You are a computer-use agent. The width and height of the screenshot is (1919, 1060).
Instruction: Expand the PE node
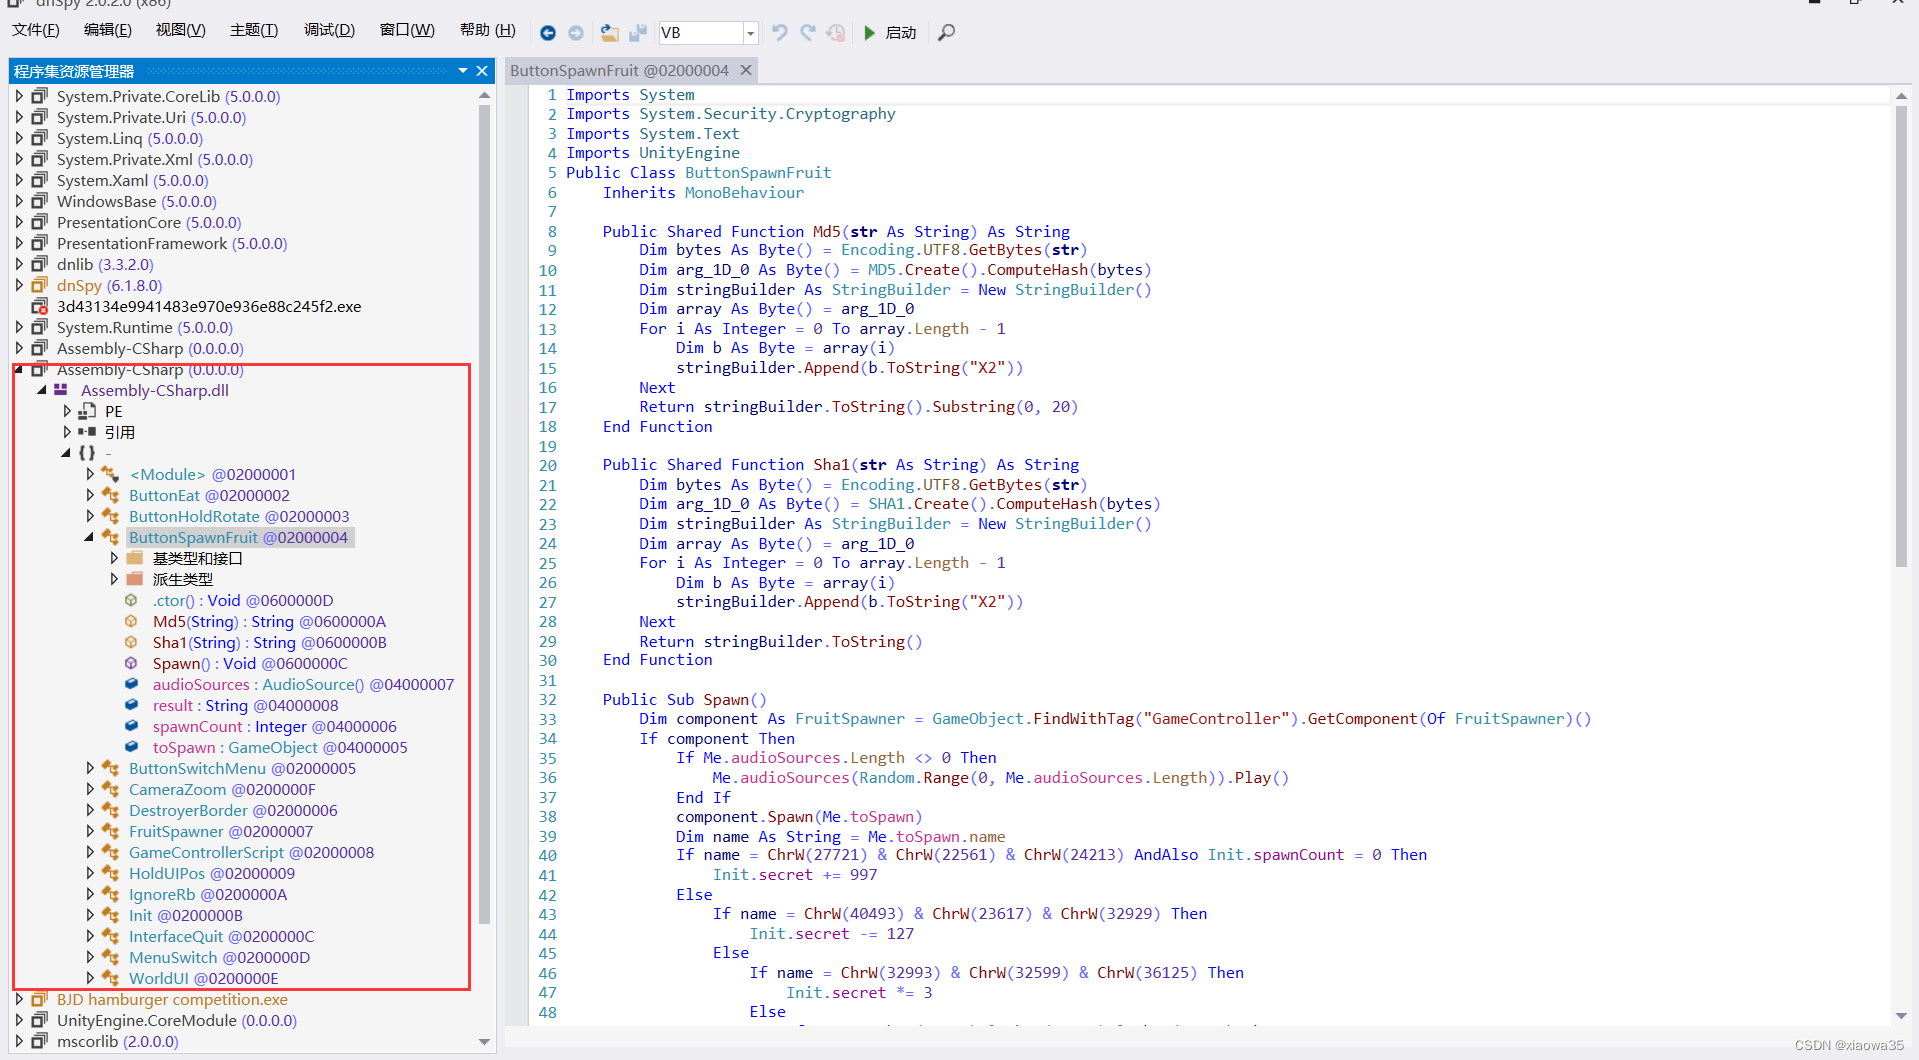point(67,411)
